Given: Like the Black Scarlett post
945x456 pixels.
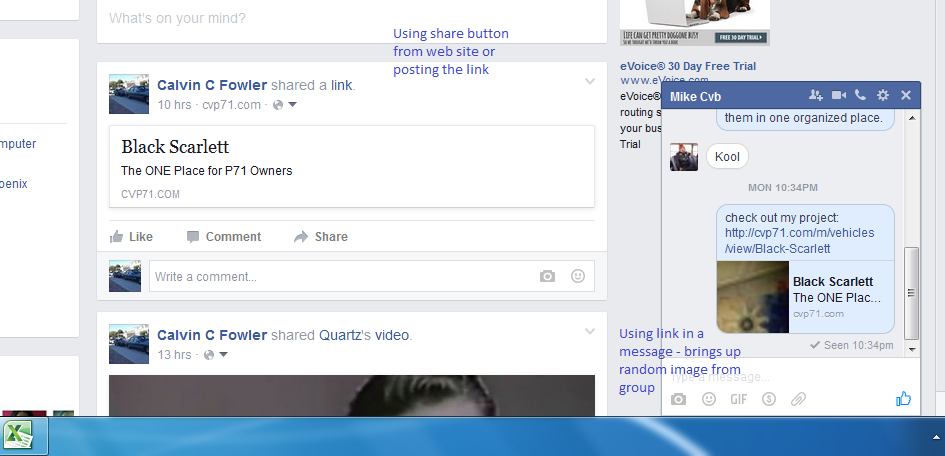Looking at the screenshot, I should tap(131, 237).
